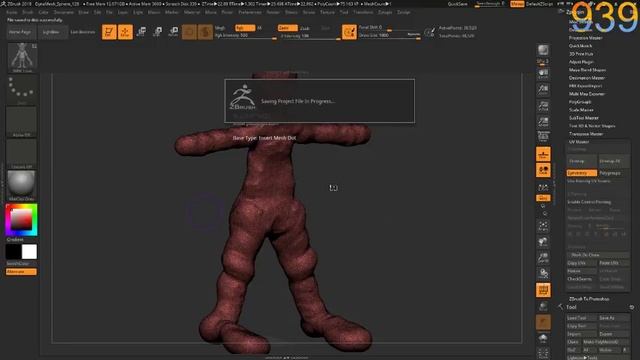Screen dimensions: 640x360
Task: Select the Move transform icon in top shelf
Action: pyautogui.click(x=141, y=32)
